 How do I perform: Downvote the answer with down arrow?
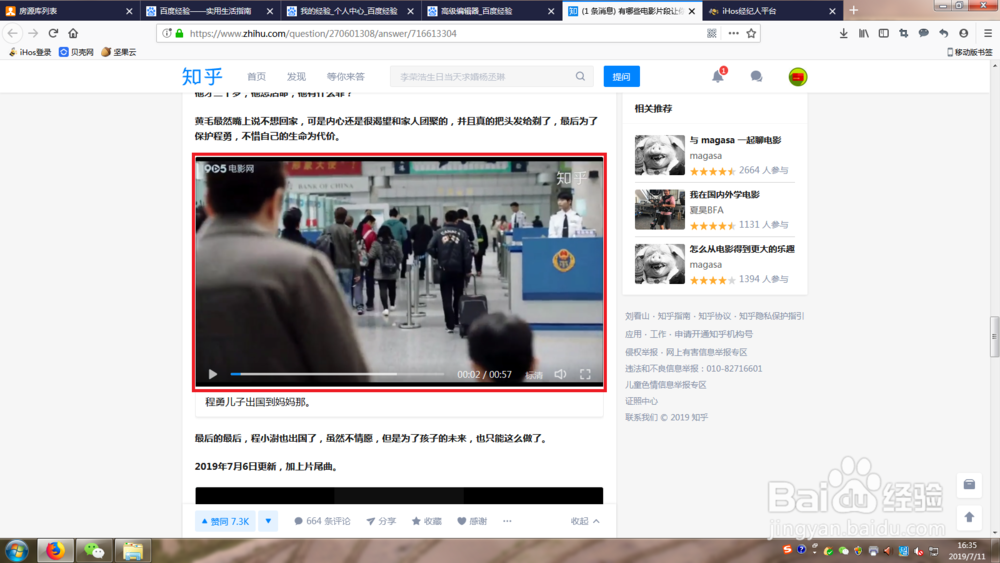(268, 521)
